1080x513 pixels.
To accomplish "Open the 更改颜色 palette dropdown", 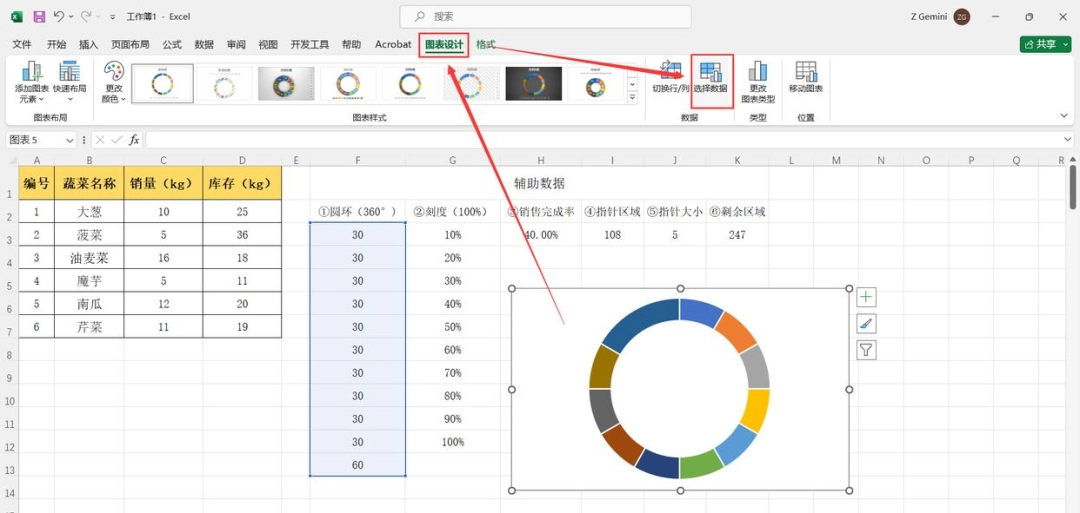I will pos(114,82).
